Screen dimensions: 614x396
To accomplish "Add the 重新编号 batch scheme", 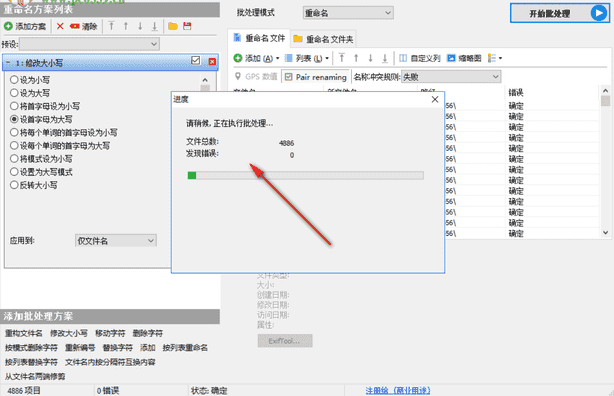I will tap(80, 347).
